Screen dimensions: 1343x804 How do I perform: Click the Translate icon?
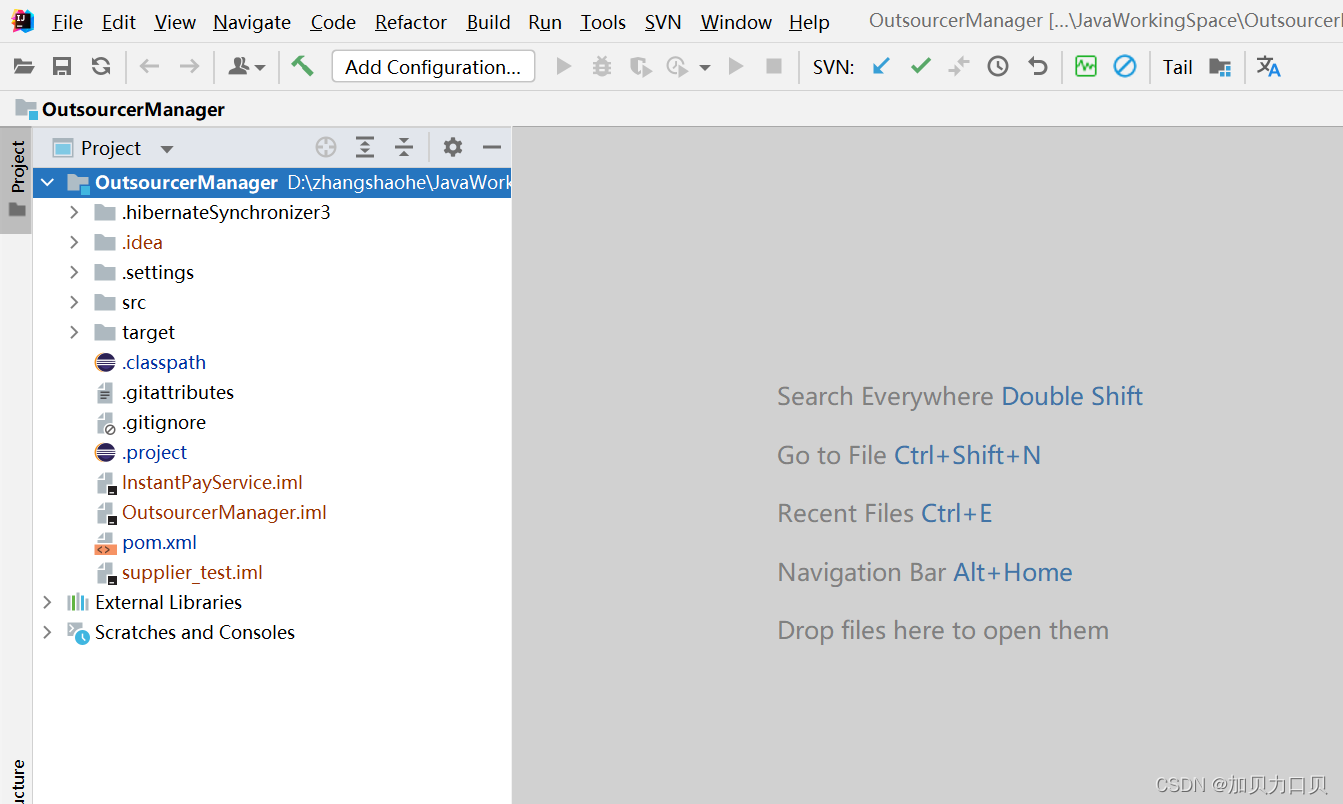(x=1269, y=67)
